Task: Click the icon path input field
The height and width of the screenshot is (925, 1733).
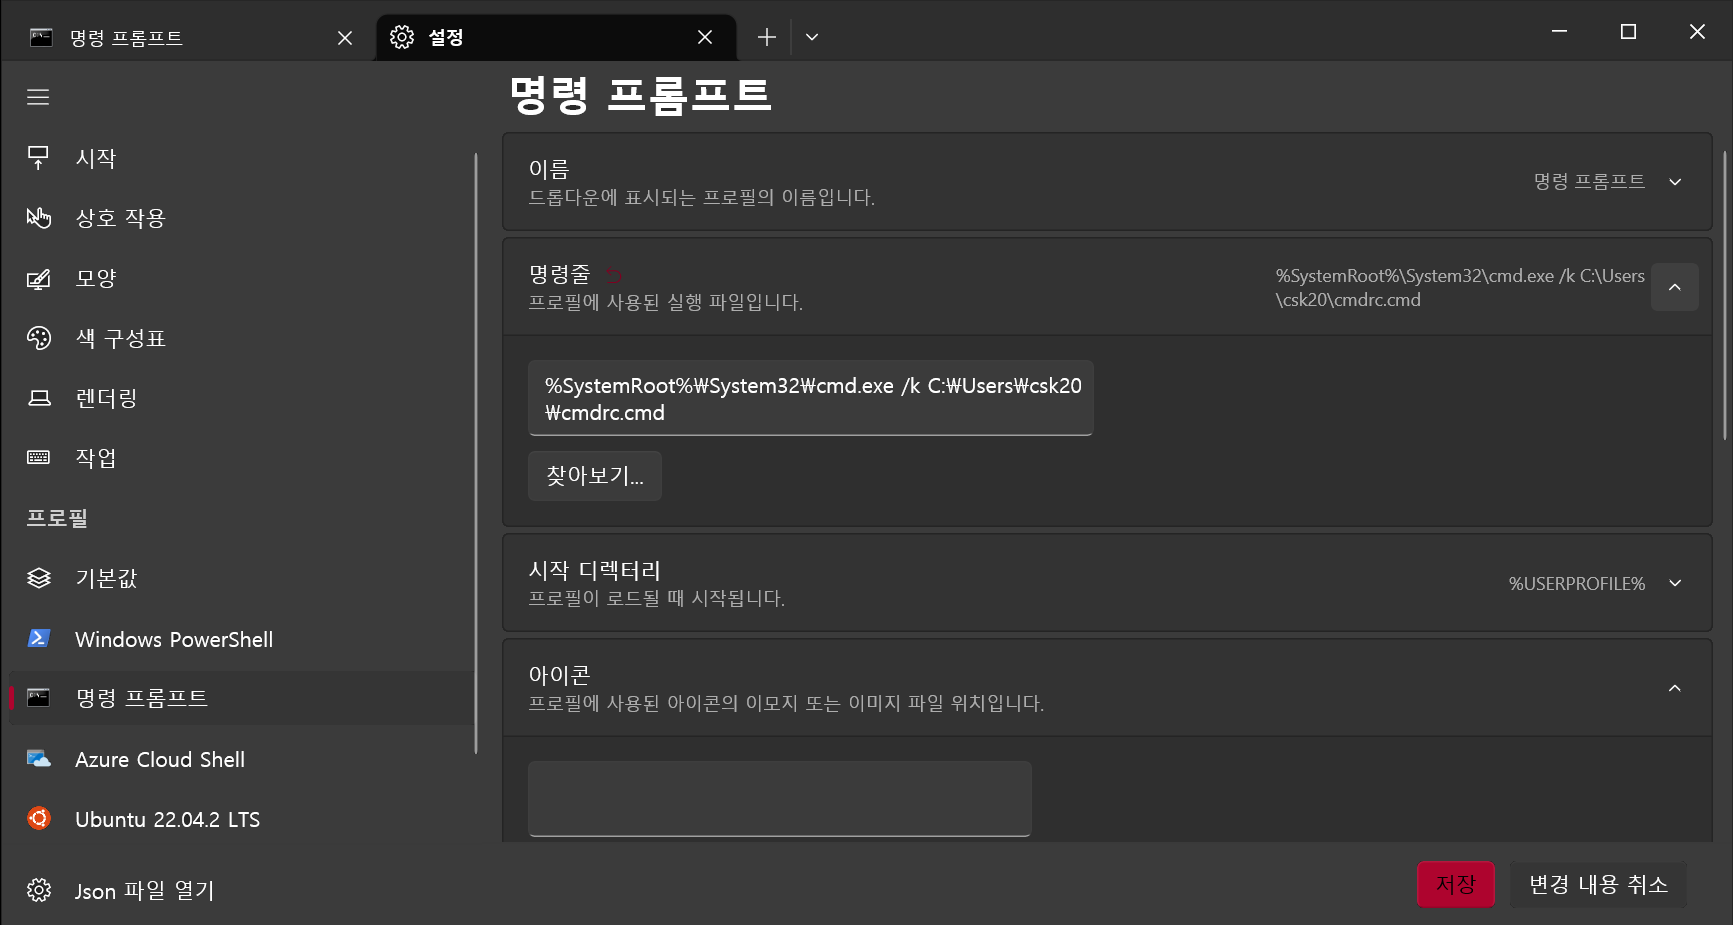Action: coord(780,799)
